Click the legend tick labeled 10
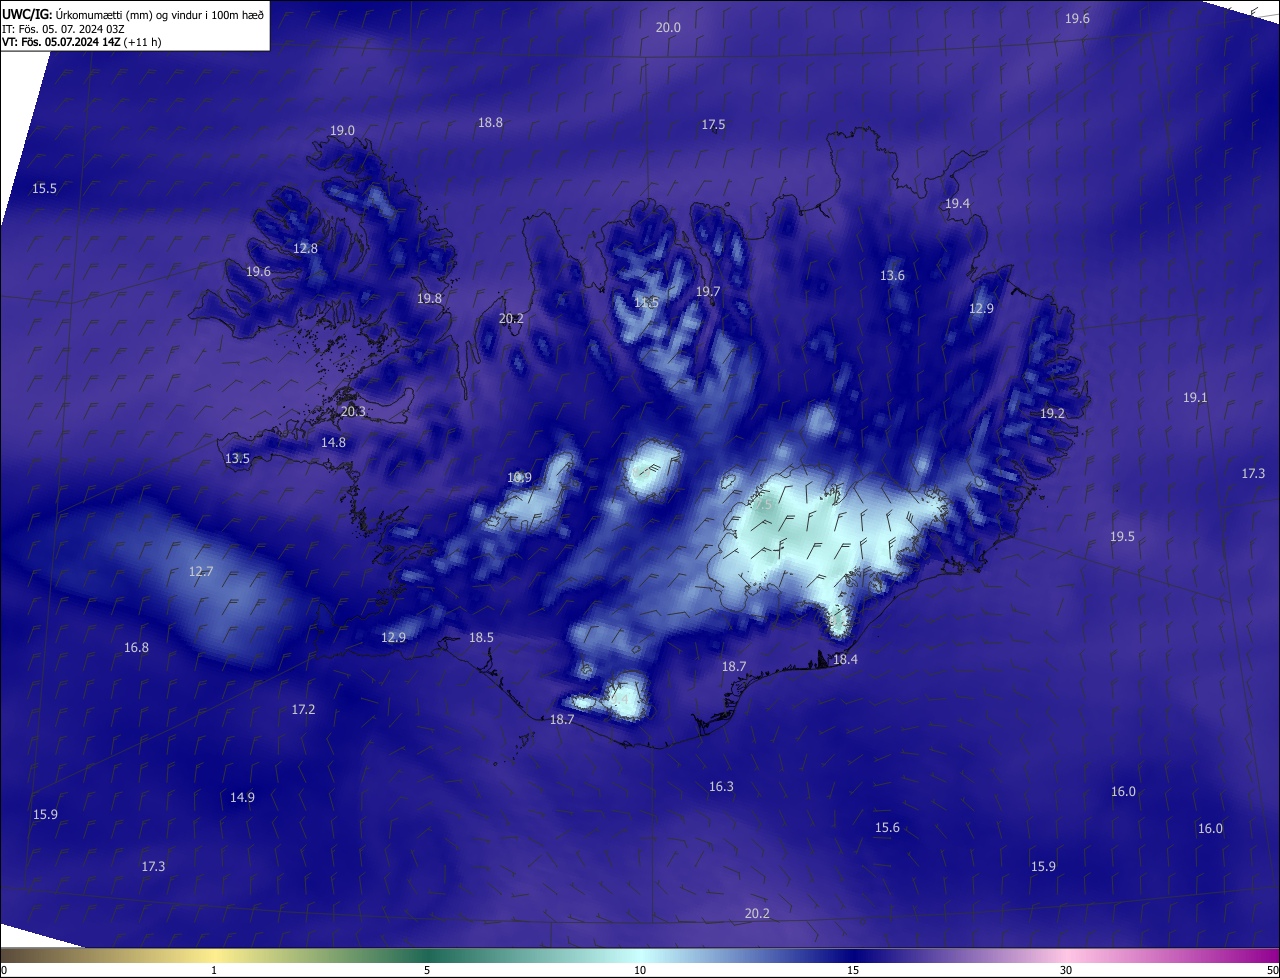 (x=640, y=970)
